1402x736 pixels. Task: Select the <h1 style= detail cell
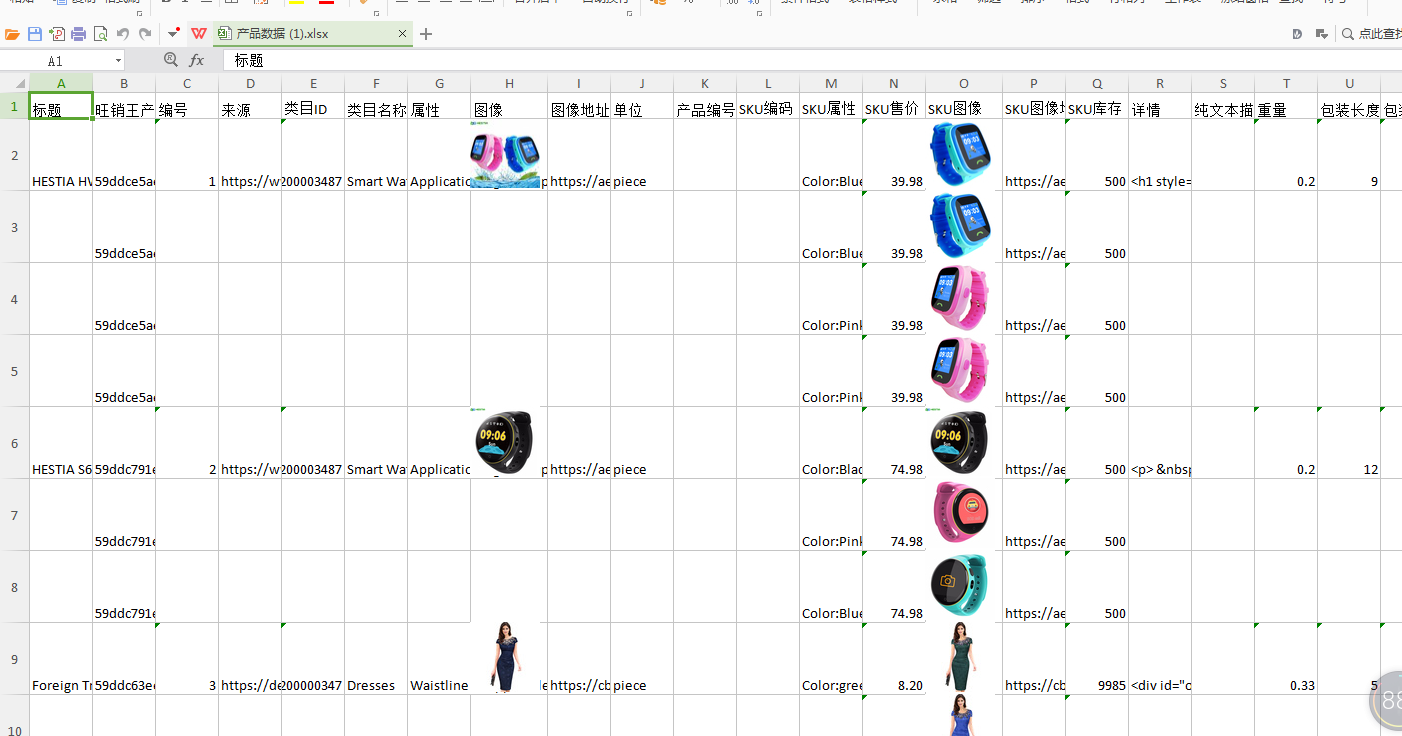pos(1160,155)
